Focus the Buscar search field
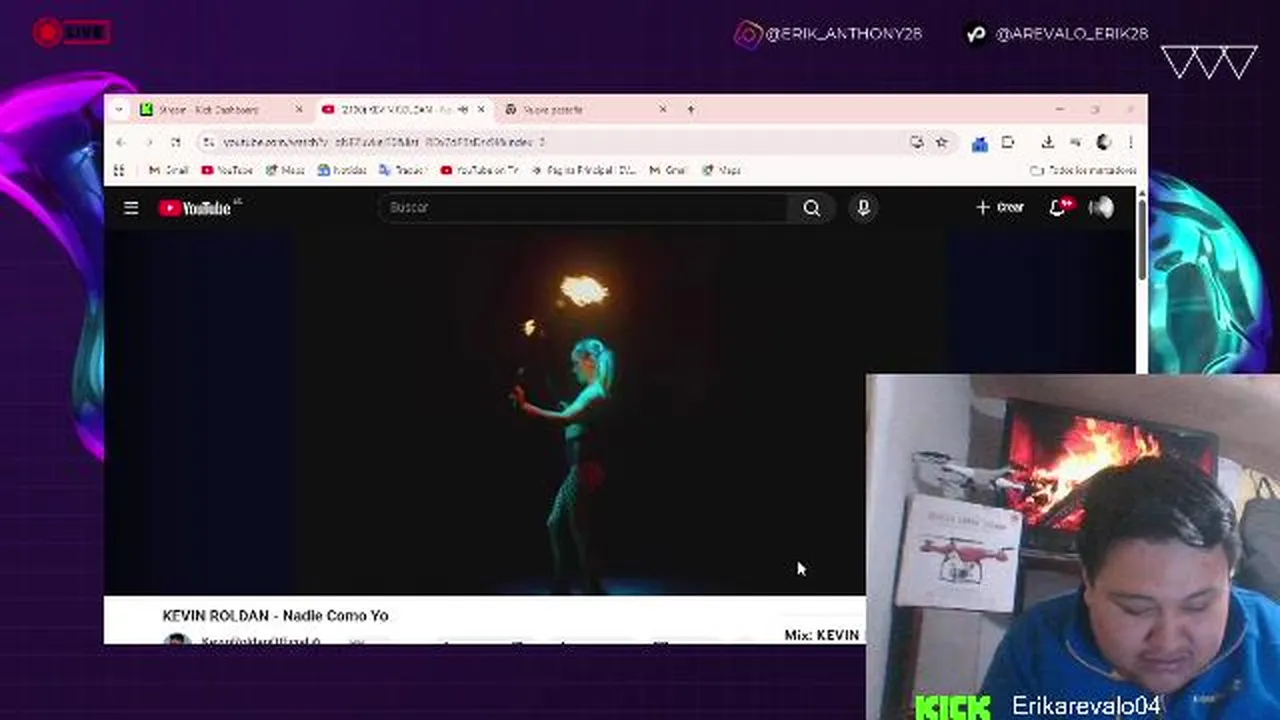 pyautogui.click(x=585, y=207)
